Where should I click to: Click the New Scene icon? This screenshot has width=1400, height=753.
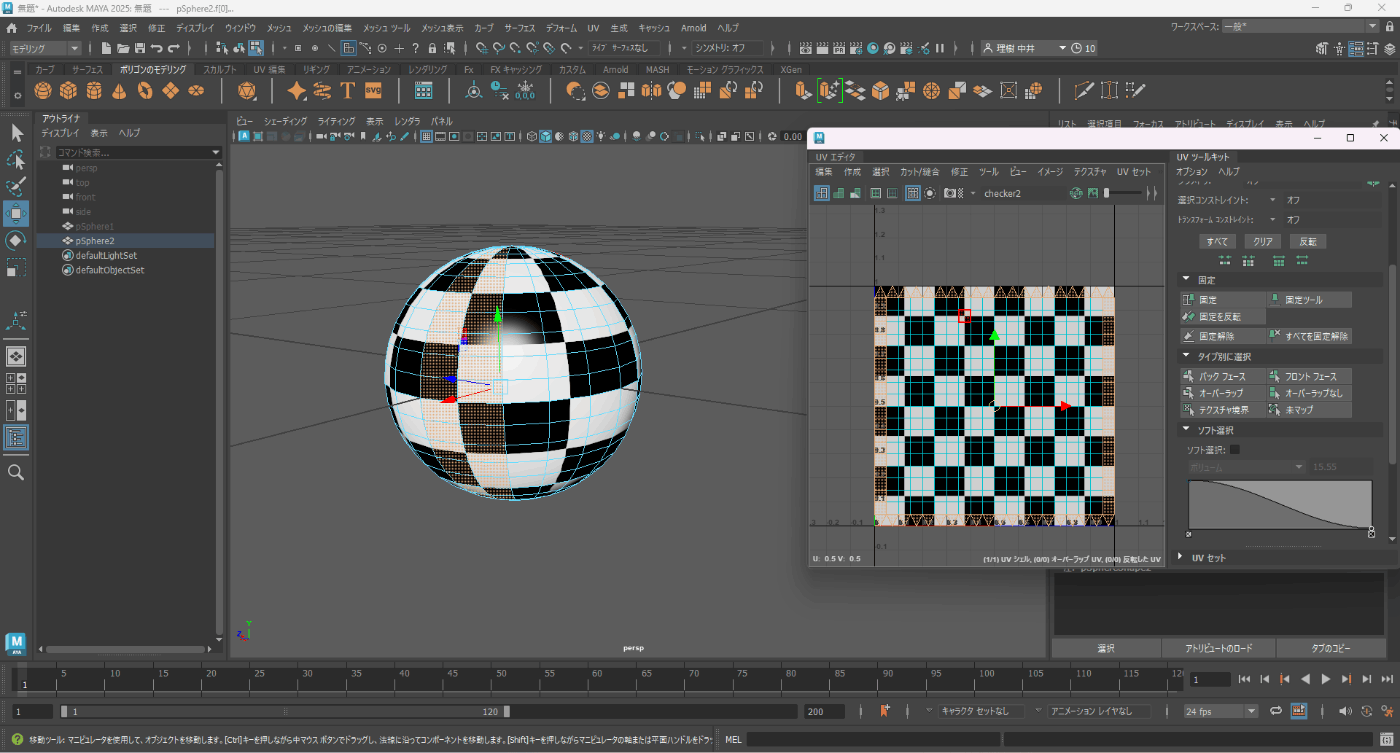(x=105, y=48)
